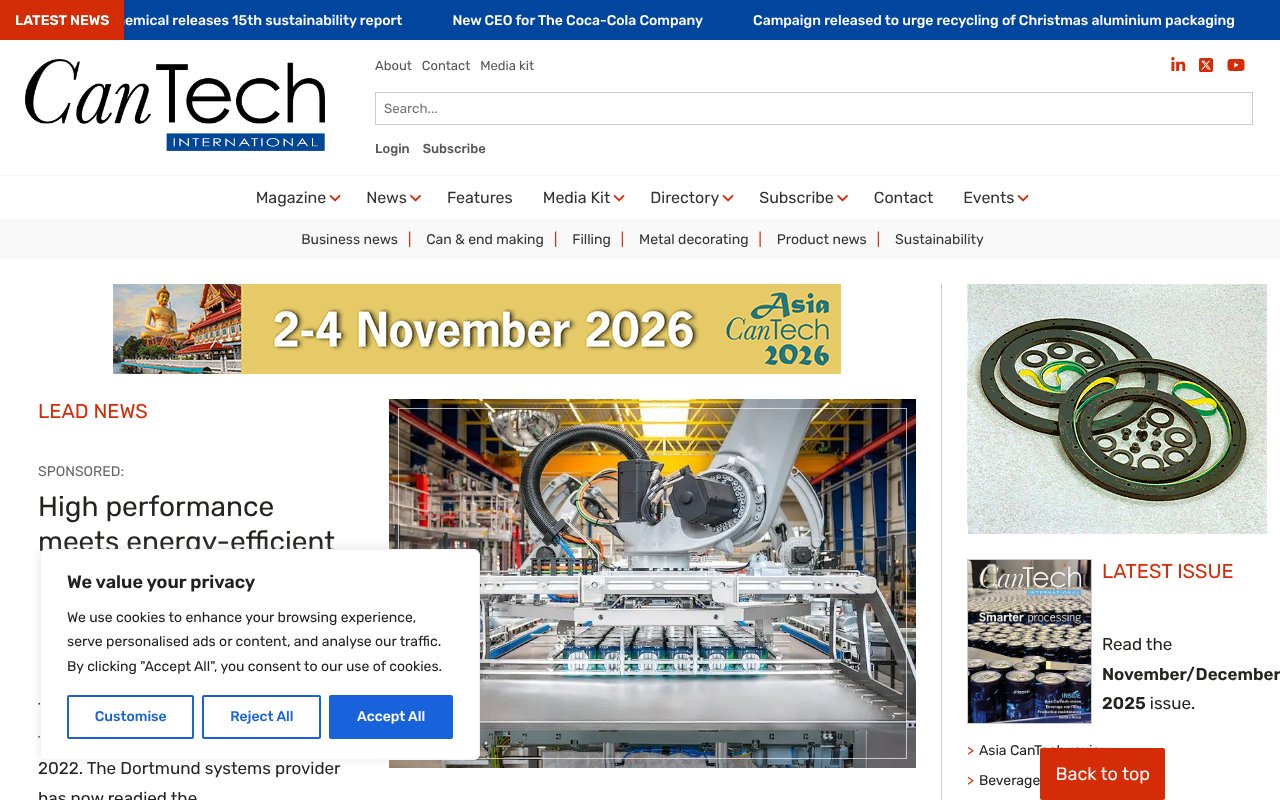Screen dimensions: 1280x800
Task: Switch to the Features section
Action: tap(480, 197)
